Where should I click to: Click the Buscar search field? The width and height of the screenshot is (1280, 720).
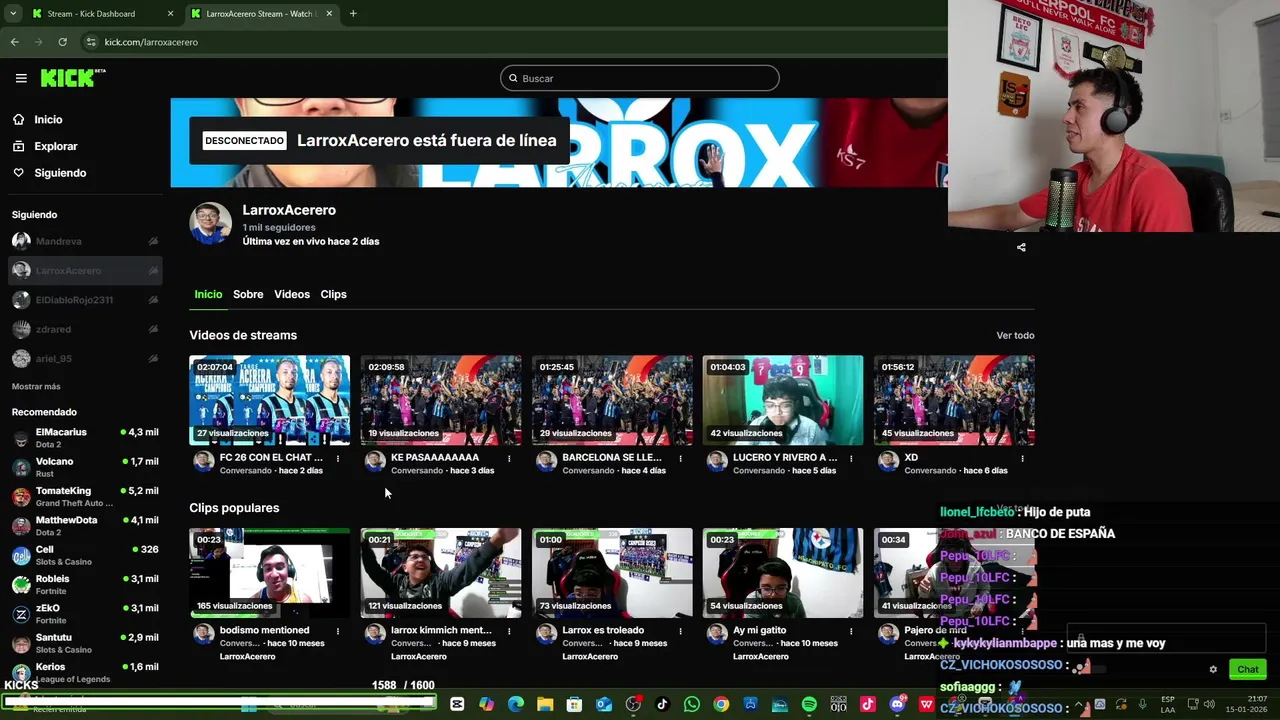pyautogui.click(x=640, y=78)
